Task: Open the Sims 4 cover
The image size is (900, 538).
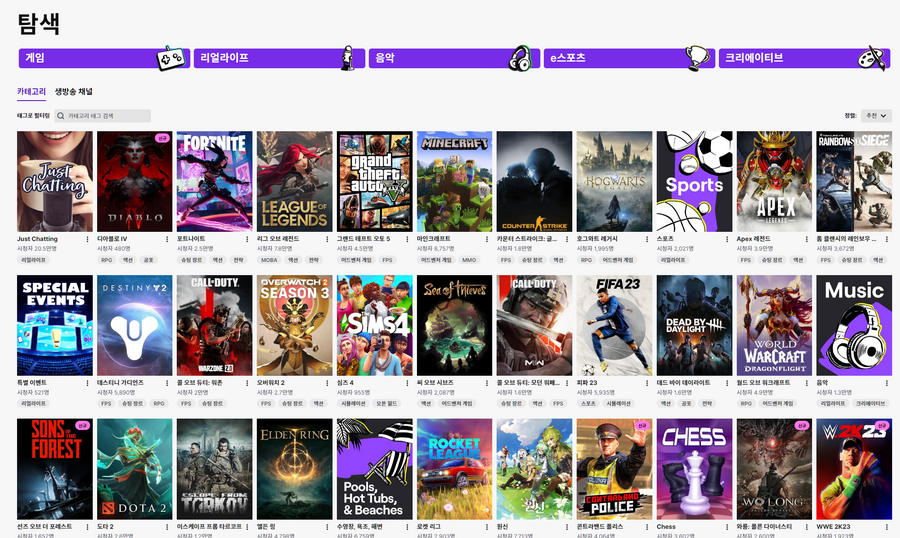Action: [x=375, y=326]
